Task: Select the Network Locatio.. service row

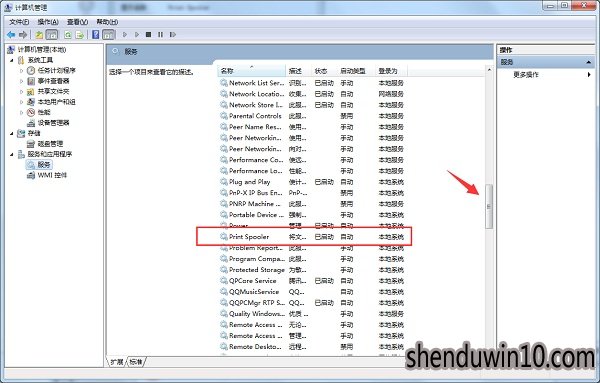Action: pyautogui.click(x=312, y=94)
